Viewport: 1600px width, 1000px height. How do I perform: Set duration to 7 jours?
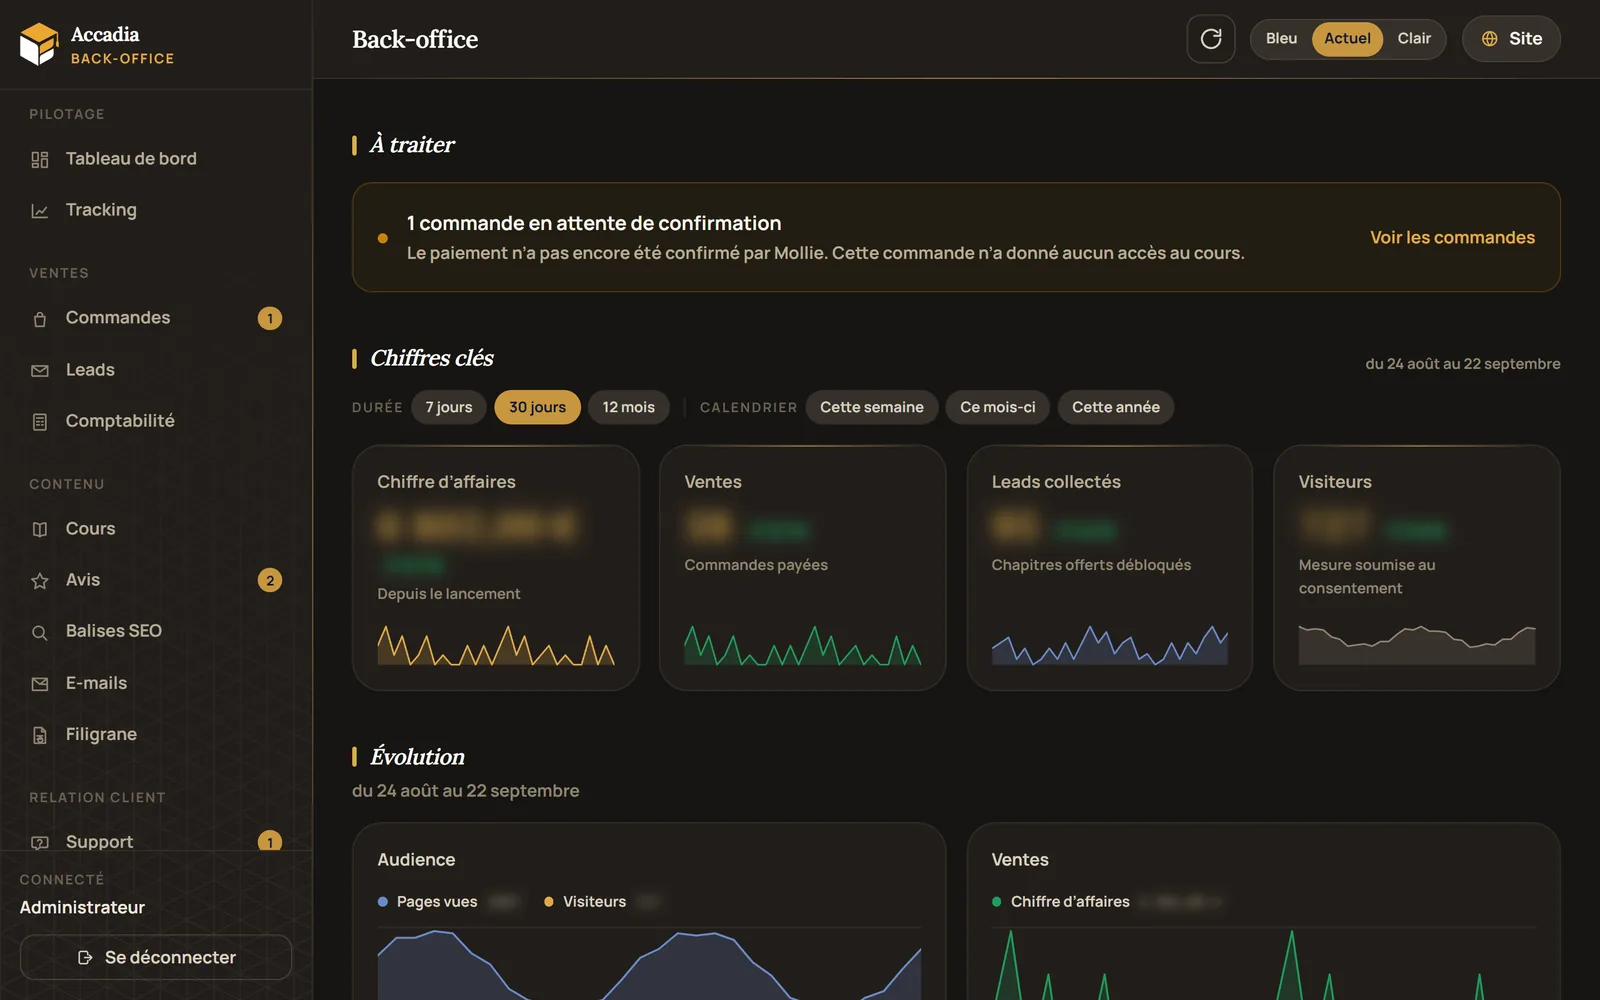449,407
